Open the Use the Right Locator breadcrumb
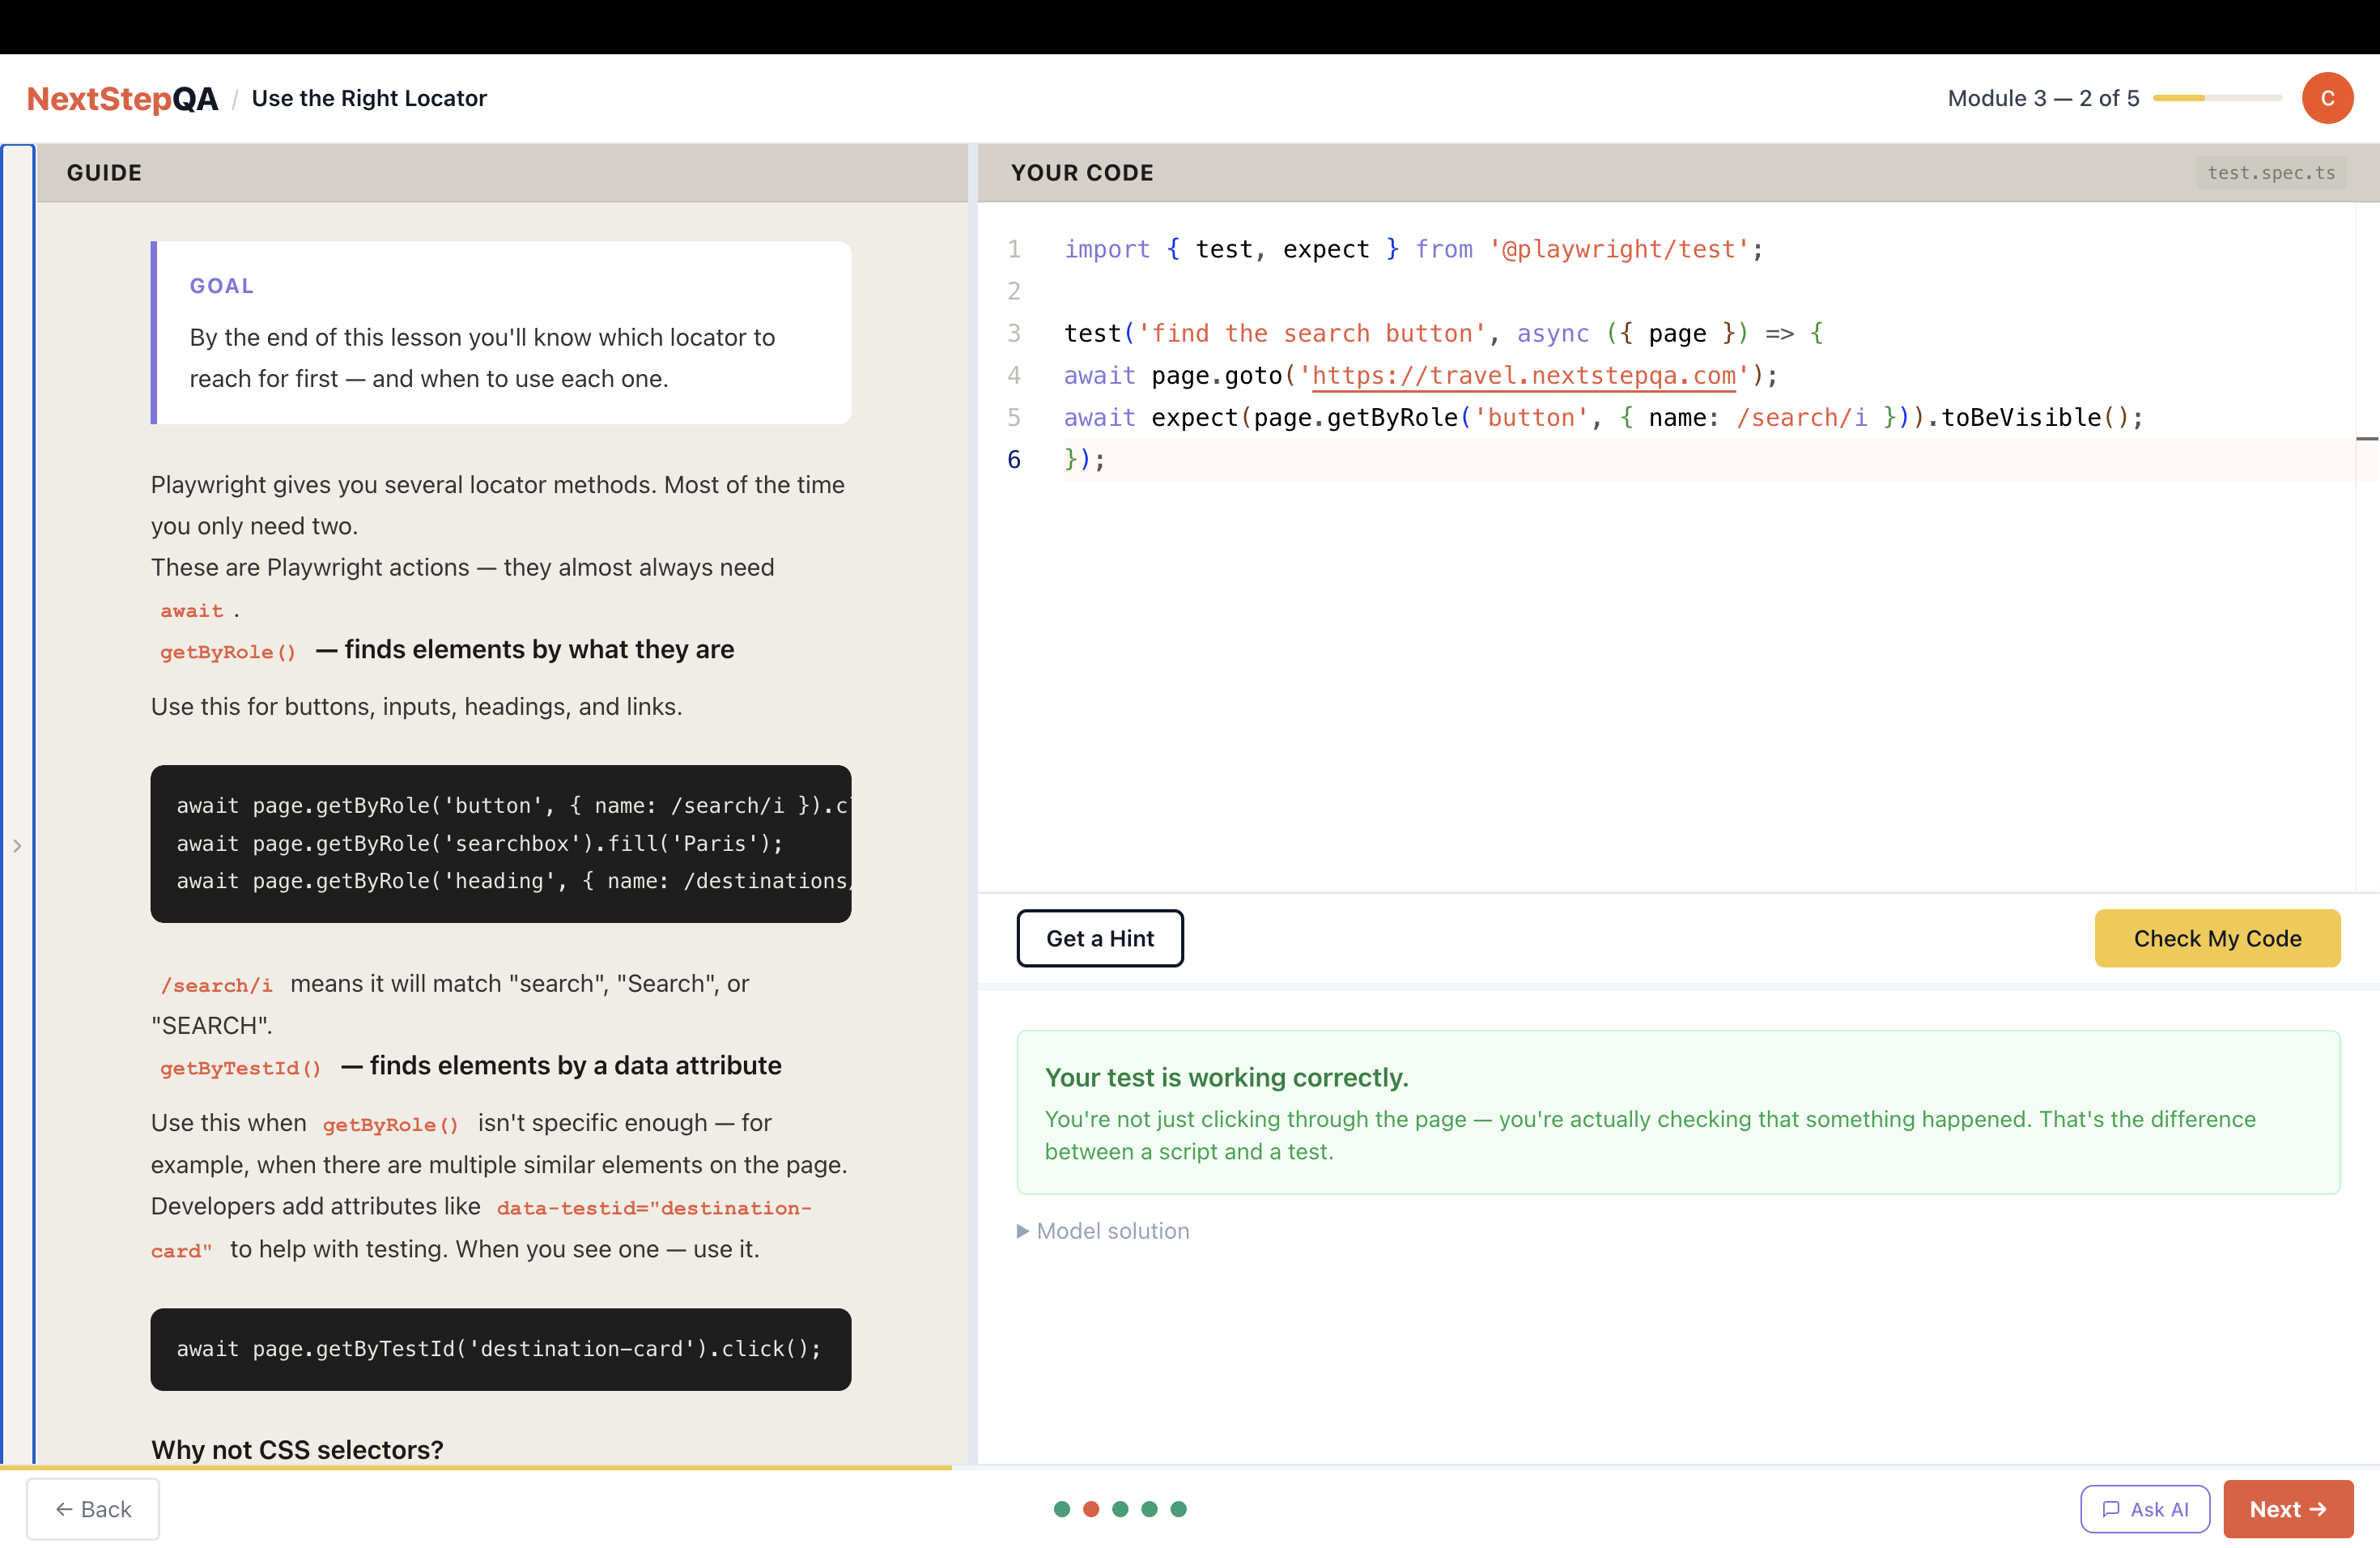Image resolution: width=2380 pixels, height=1548 pixels. tap(369, 97)
